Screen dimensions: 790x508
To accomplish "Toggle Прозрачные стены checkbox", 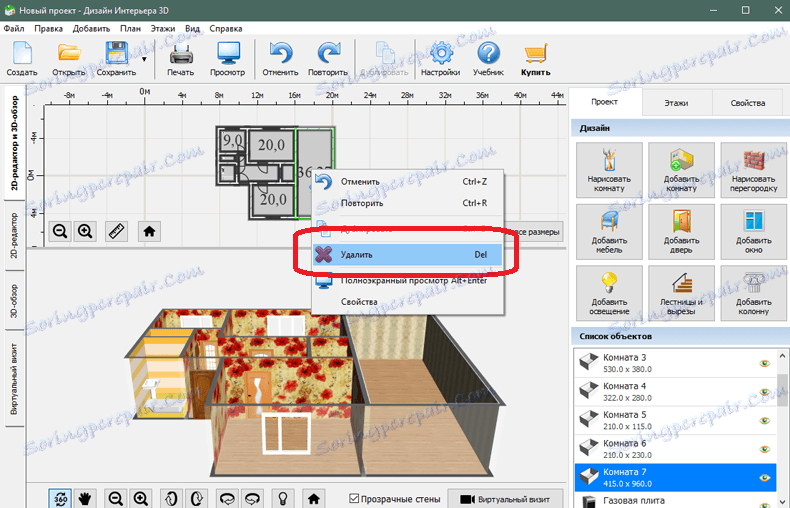I will coord(354,498).
